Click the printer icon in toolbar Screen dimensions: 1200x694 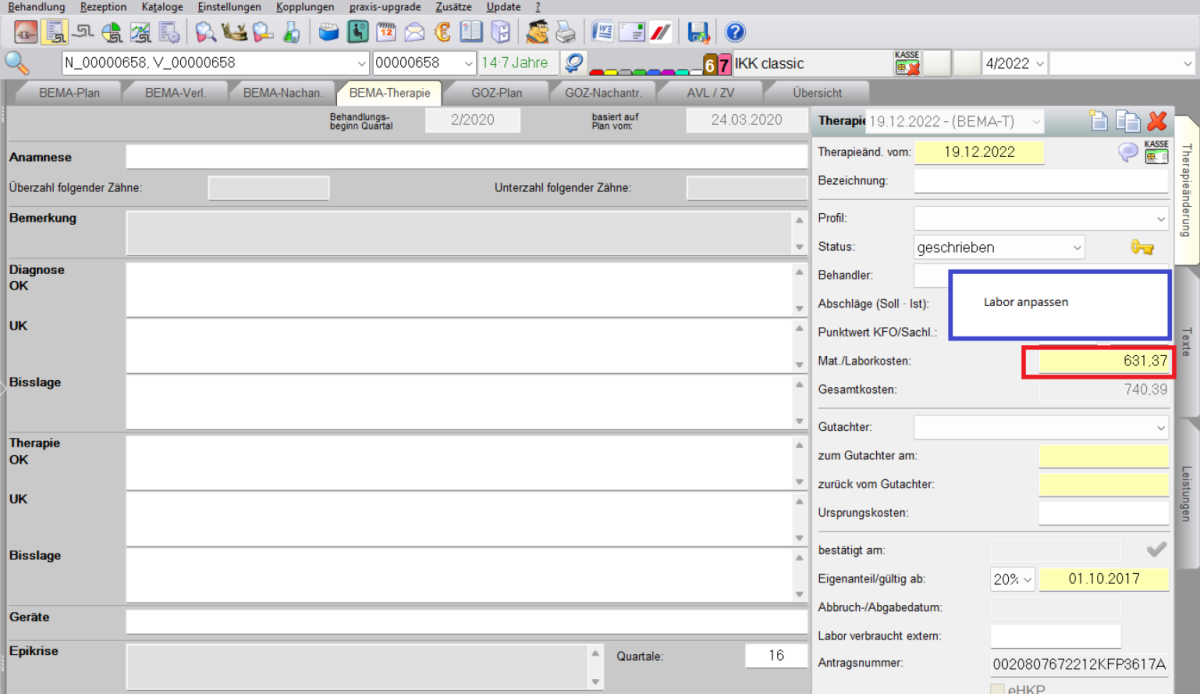566,31
